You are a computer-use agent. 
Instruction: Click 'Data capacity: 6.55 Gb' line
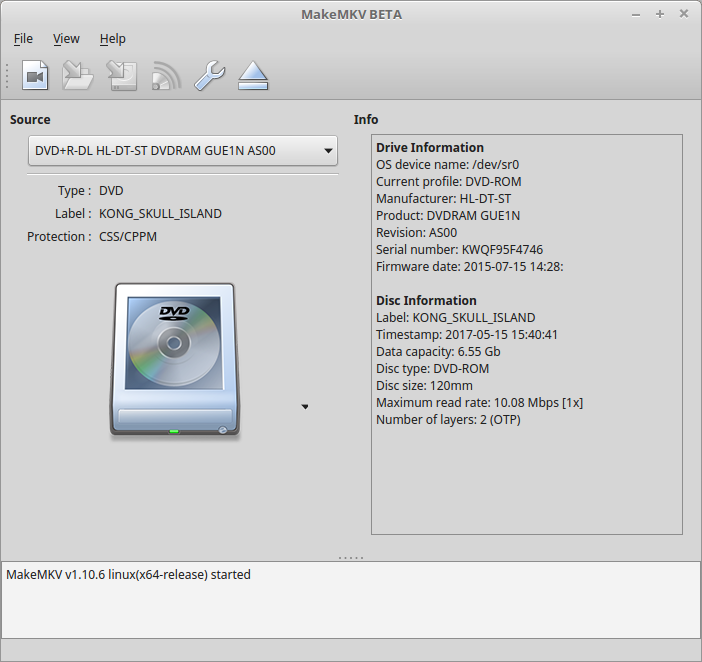pyautogui.click(x=438, y=352)
